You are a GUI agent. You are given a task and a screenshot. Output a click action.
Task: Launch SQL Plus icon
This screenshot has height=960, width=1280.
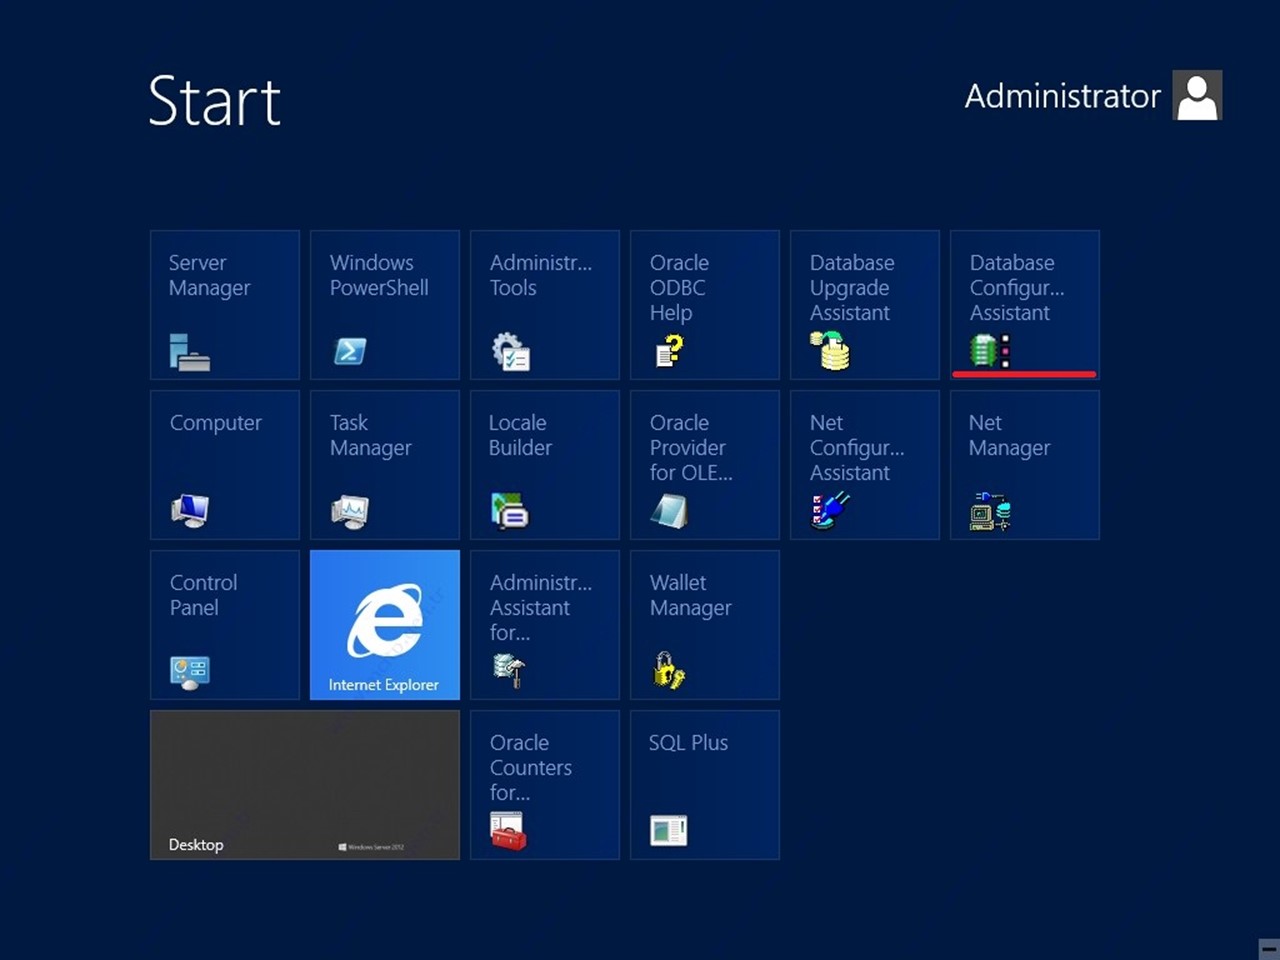pos(669,831)
